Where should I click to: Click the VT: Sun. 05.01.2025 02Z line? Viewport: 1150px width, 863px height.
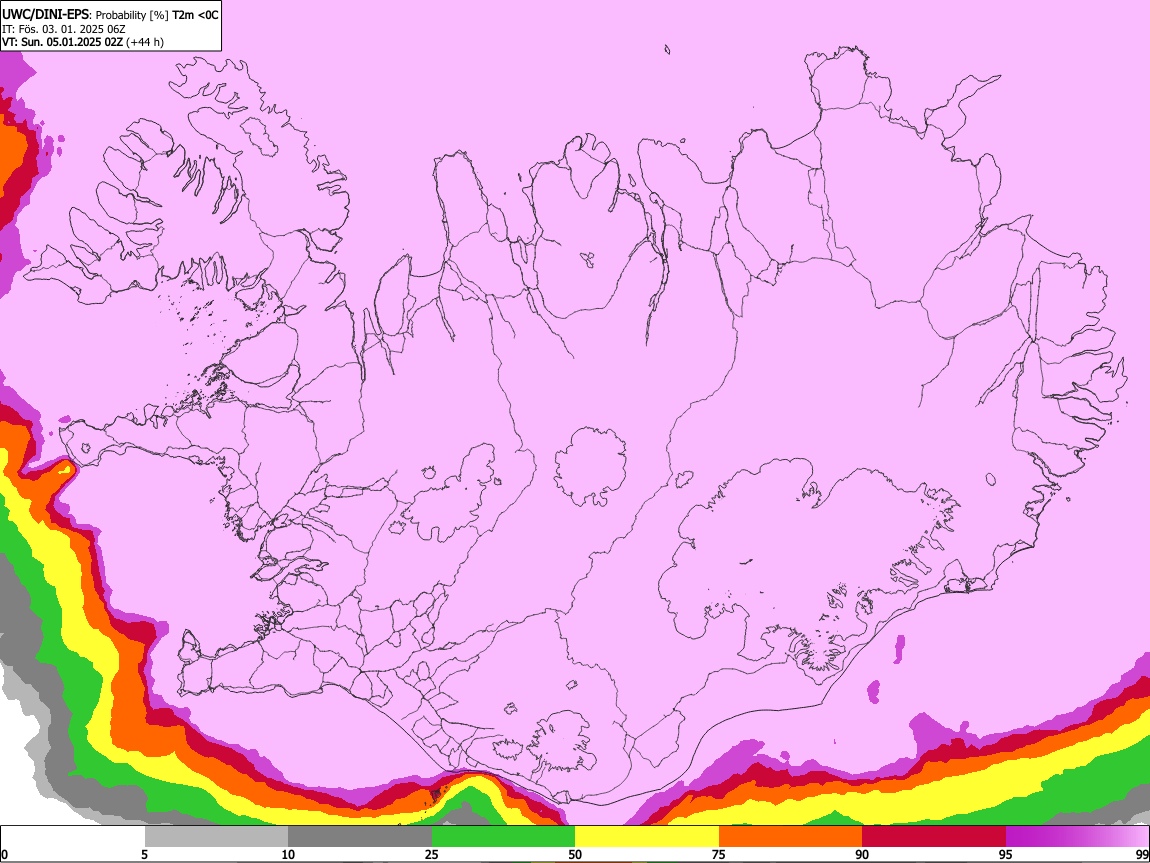pyautogui.click(x=83, y=42)
